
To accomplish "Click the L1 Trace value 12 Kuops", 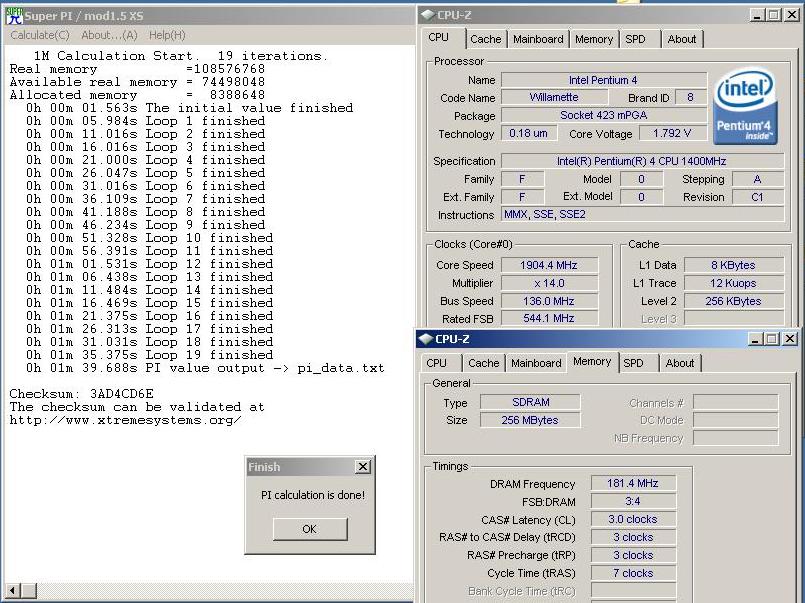I will coord(734,283).
